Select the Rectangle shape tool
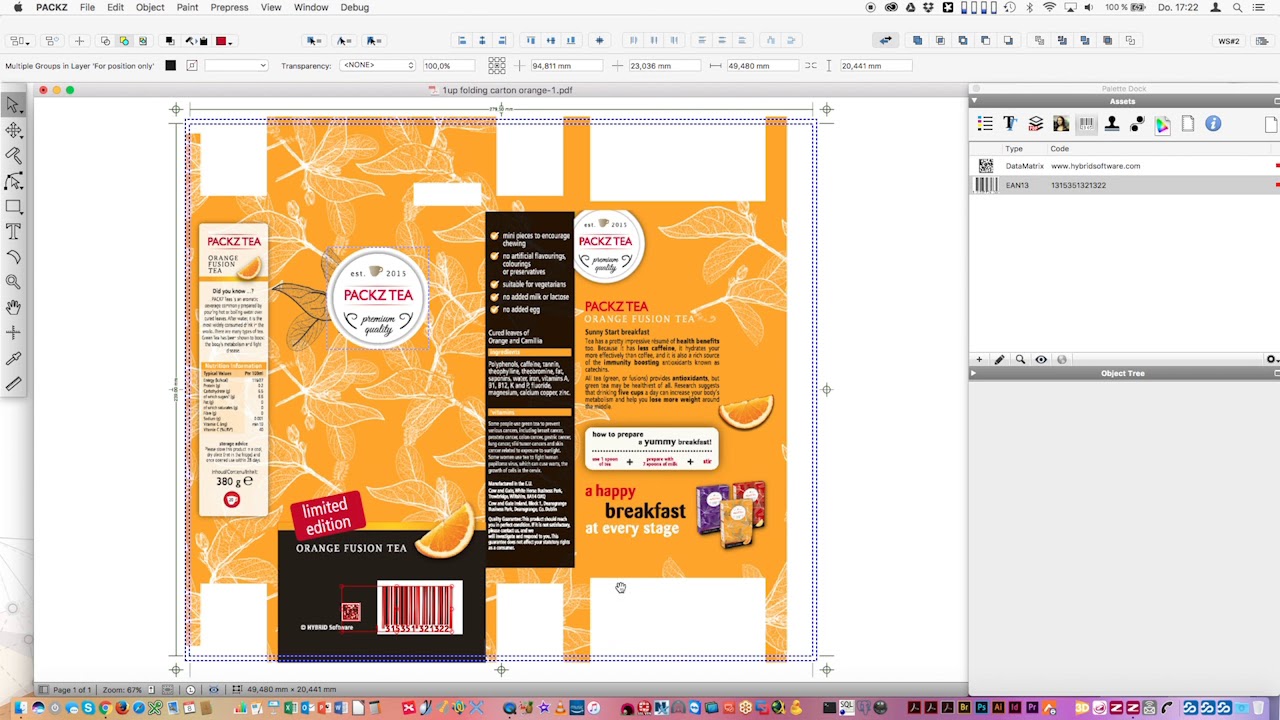Viewport: 1280px width, 720px height. point(14,206)
